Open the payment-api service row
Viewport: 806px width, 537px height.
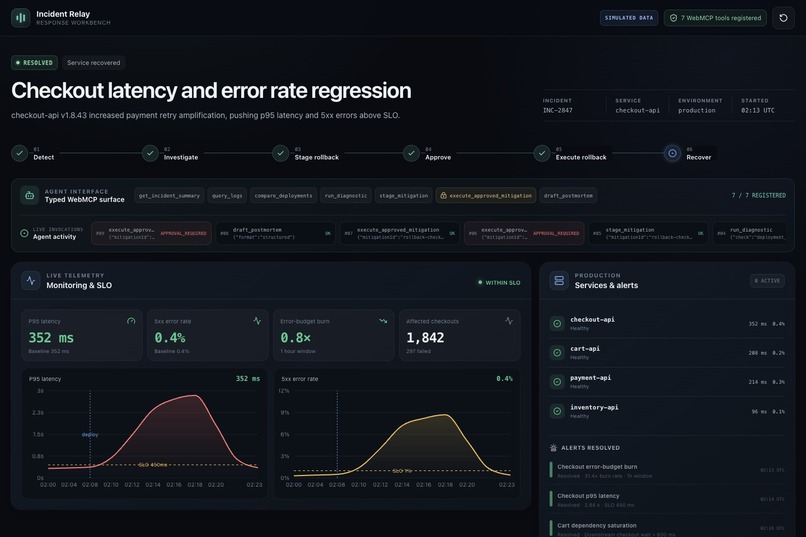(x=667, y=382)
